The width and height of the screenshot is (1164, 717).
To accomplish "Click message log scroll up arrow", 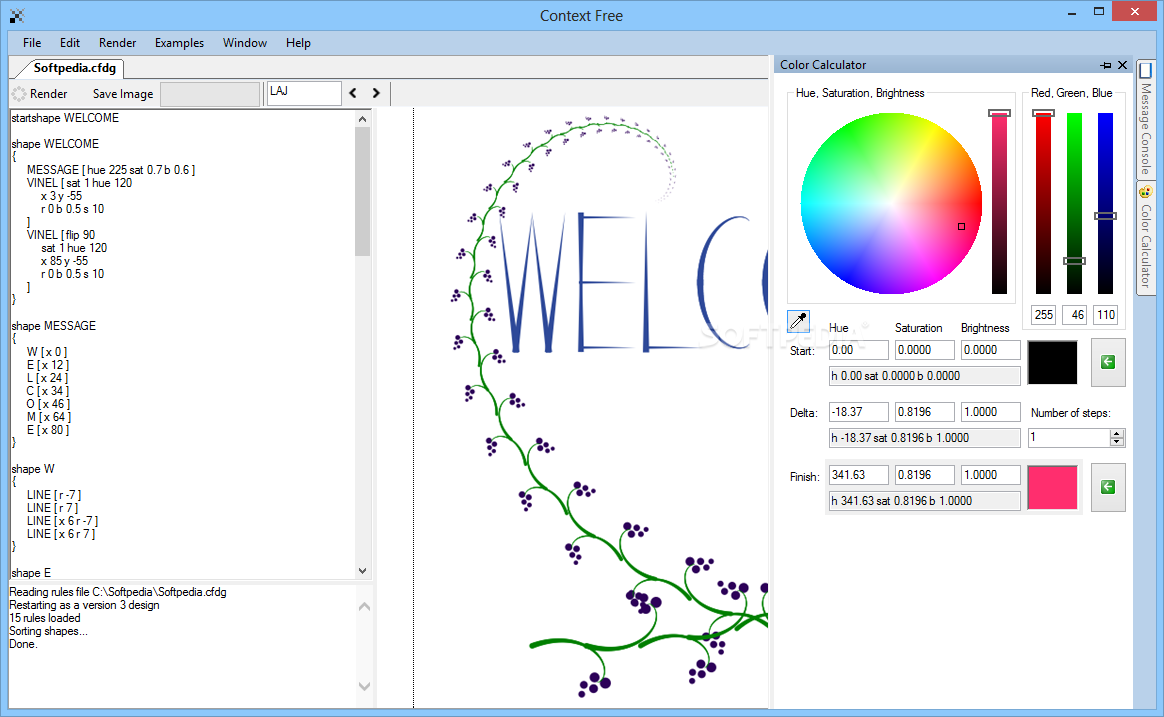I will 364,606.
